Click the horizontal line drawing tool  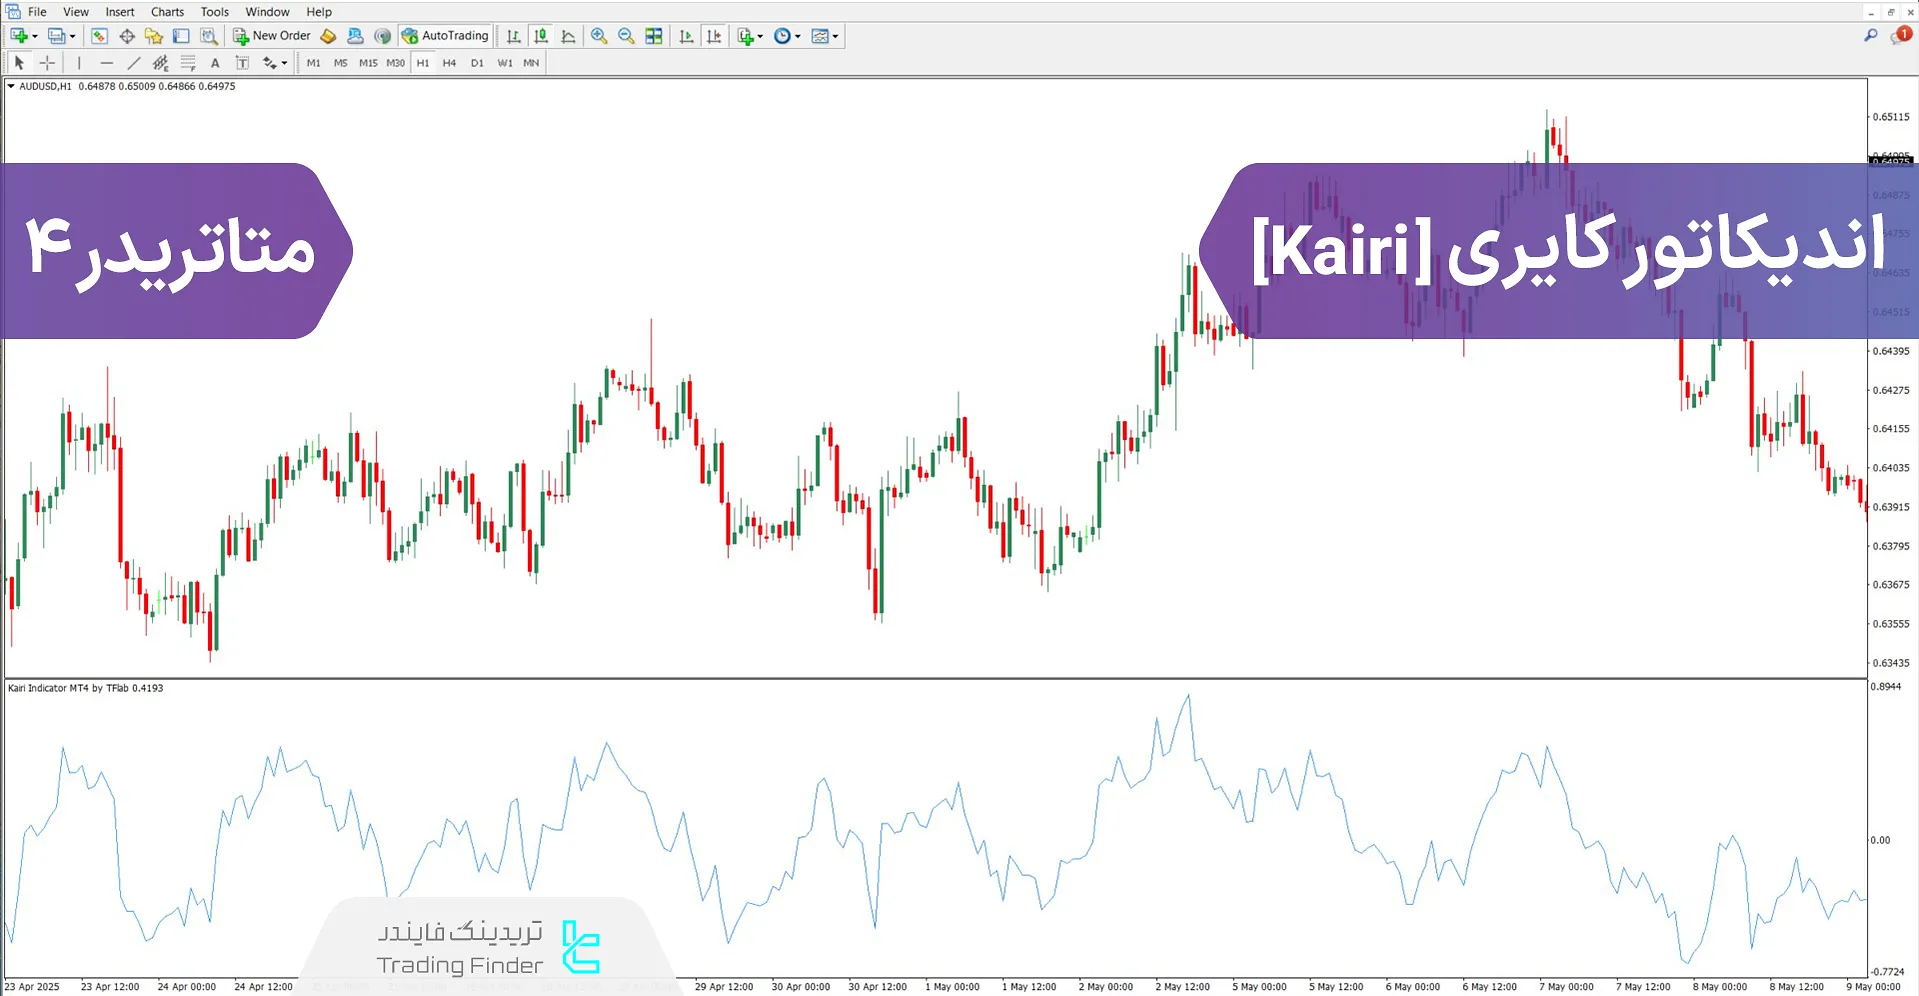107,62
